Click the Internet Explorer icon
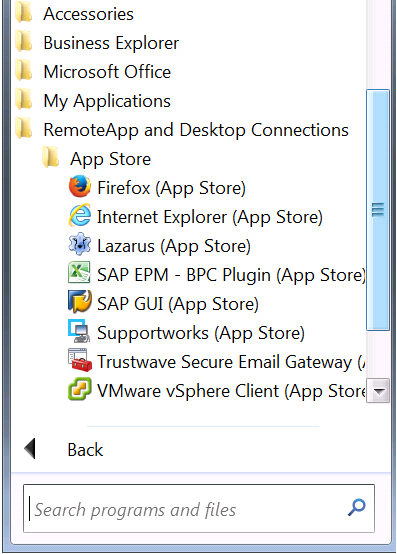 tap(79, 216)
